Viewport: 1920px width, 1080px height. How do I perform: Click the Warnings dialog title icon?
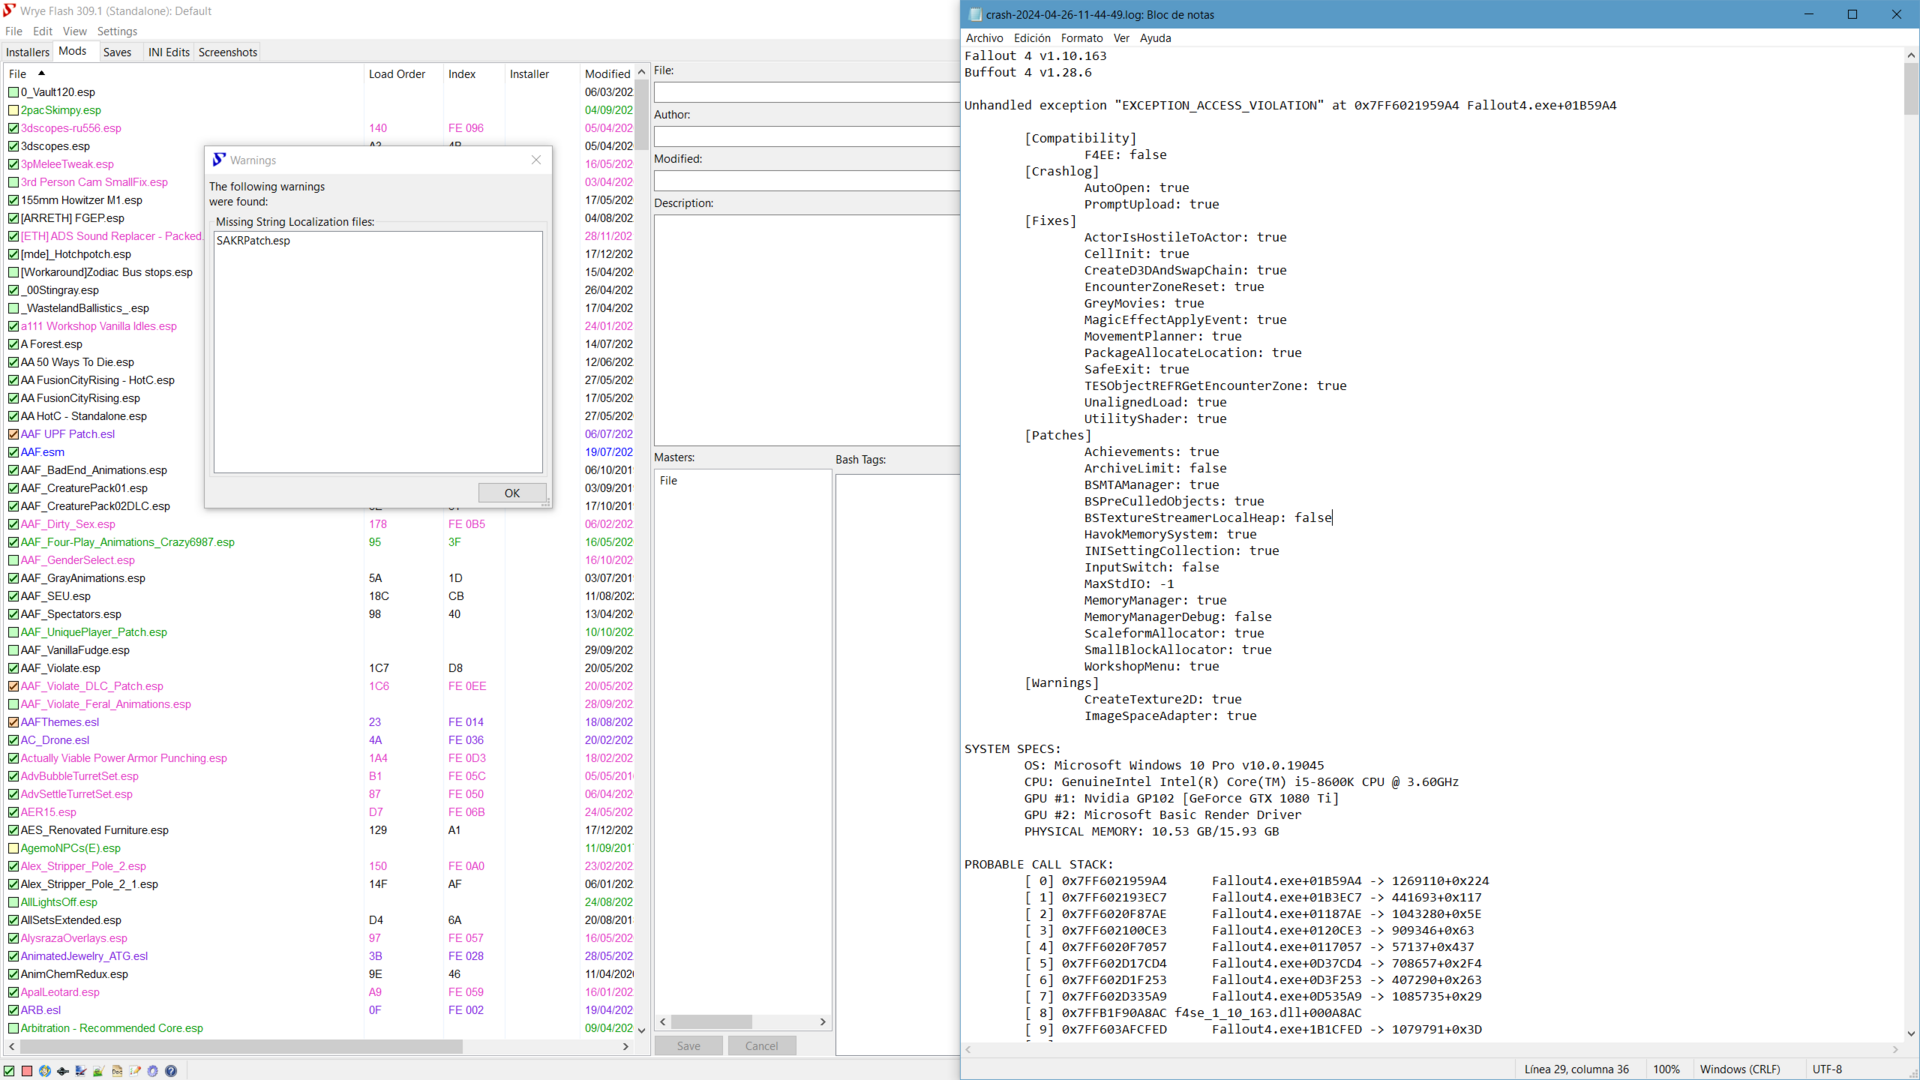219,160
